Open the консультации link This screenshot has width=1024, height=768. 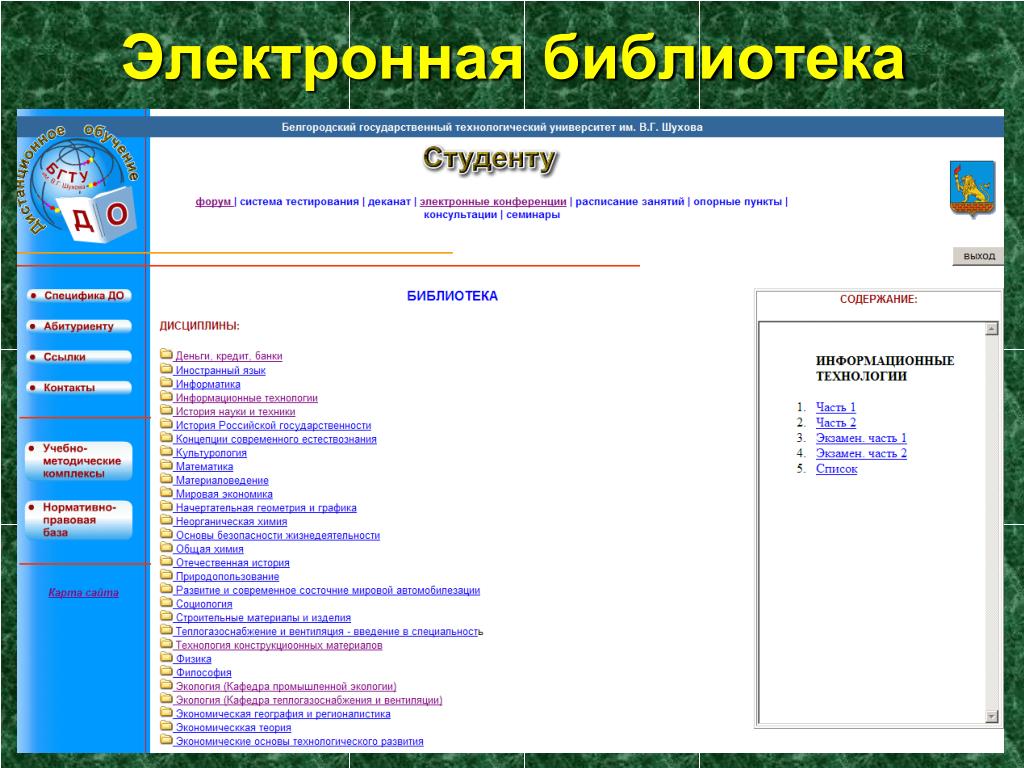pyautogui.click(x=460, y=215)
